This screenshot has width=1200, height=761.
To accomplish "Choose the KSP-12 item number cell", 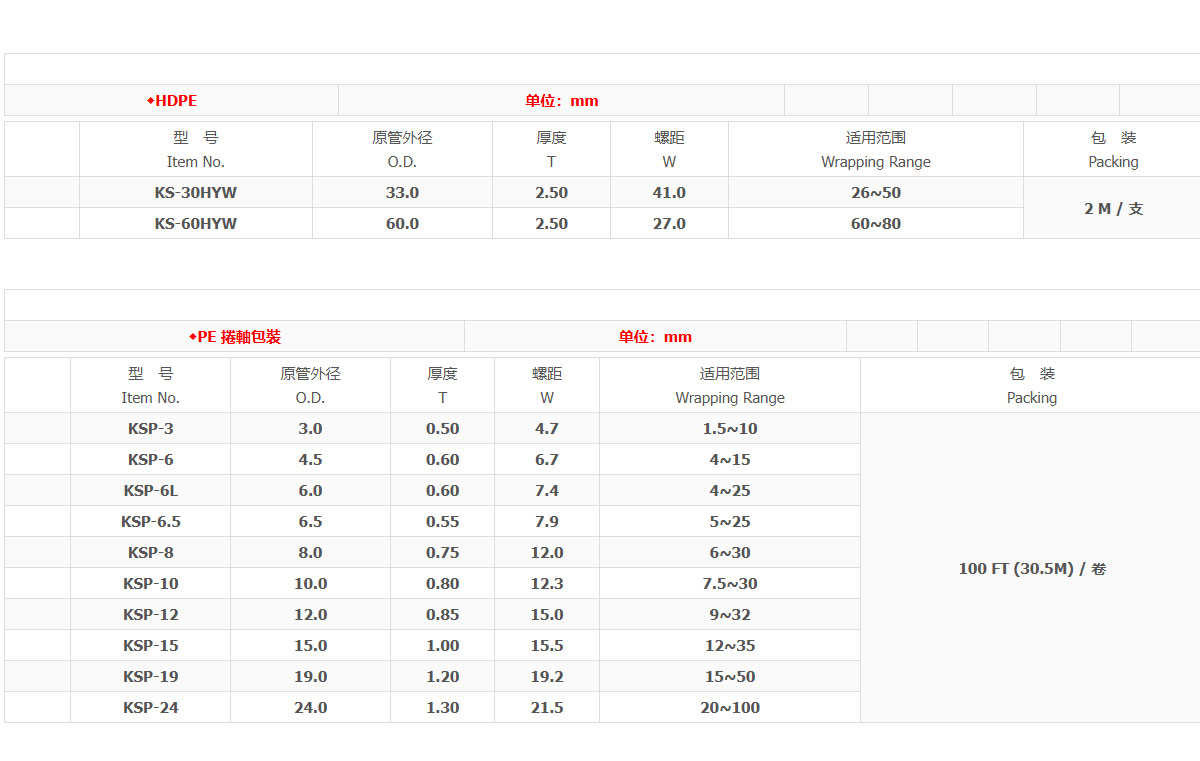I will 151,615.
